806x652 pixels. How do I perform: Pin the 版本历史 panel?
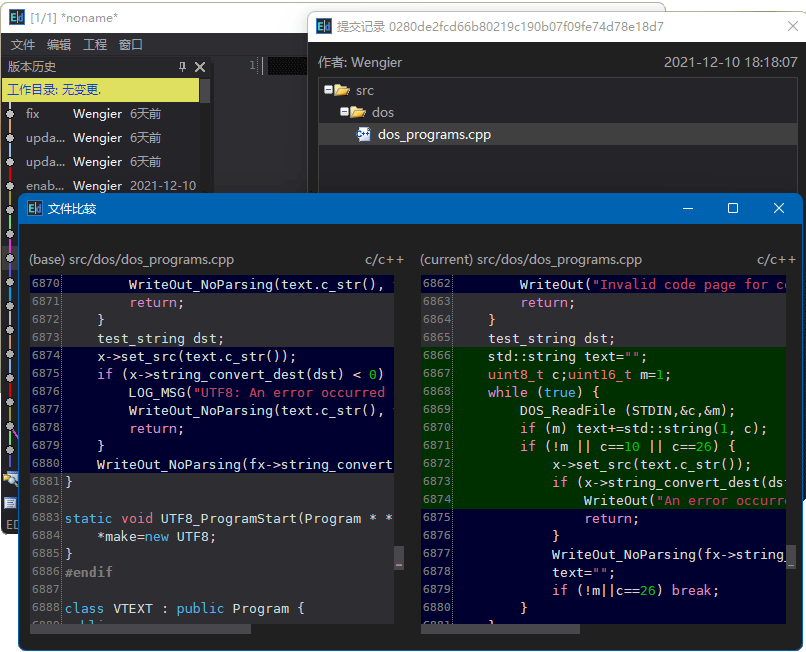point(182,67)
